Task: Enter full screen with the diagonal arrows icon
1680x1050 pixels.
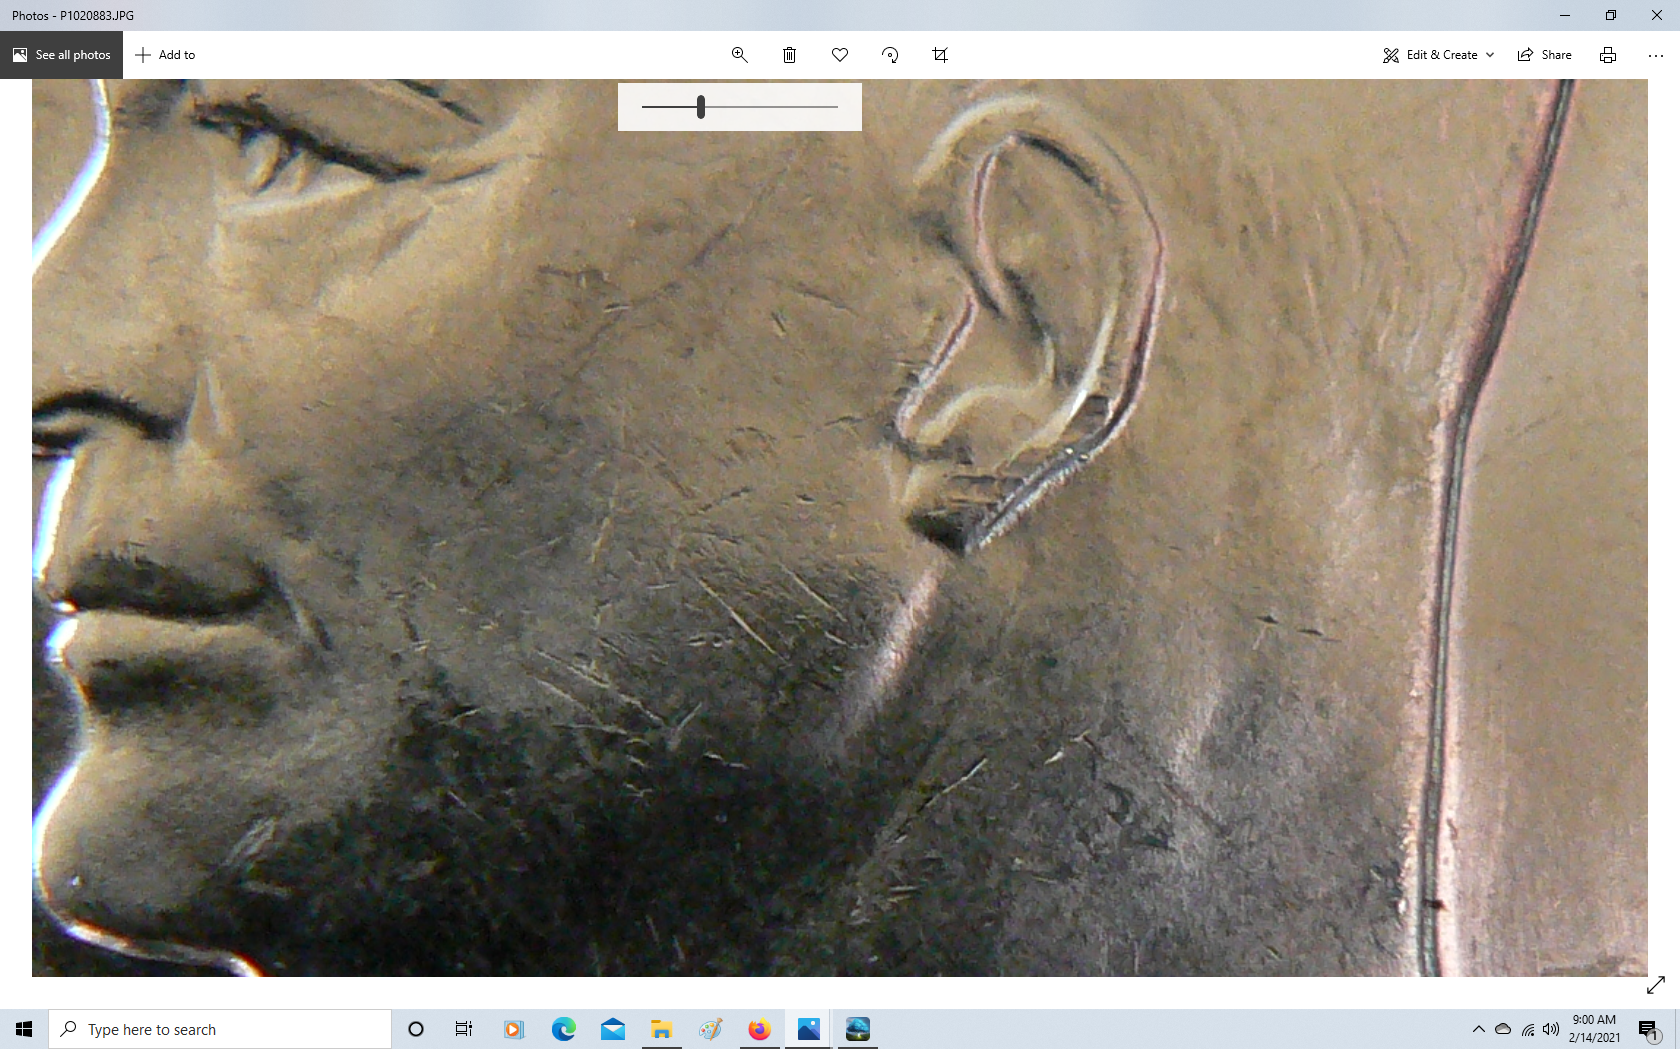Action: click(x=1656, y=985)
